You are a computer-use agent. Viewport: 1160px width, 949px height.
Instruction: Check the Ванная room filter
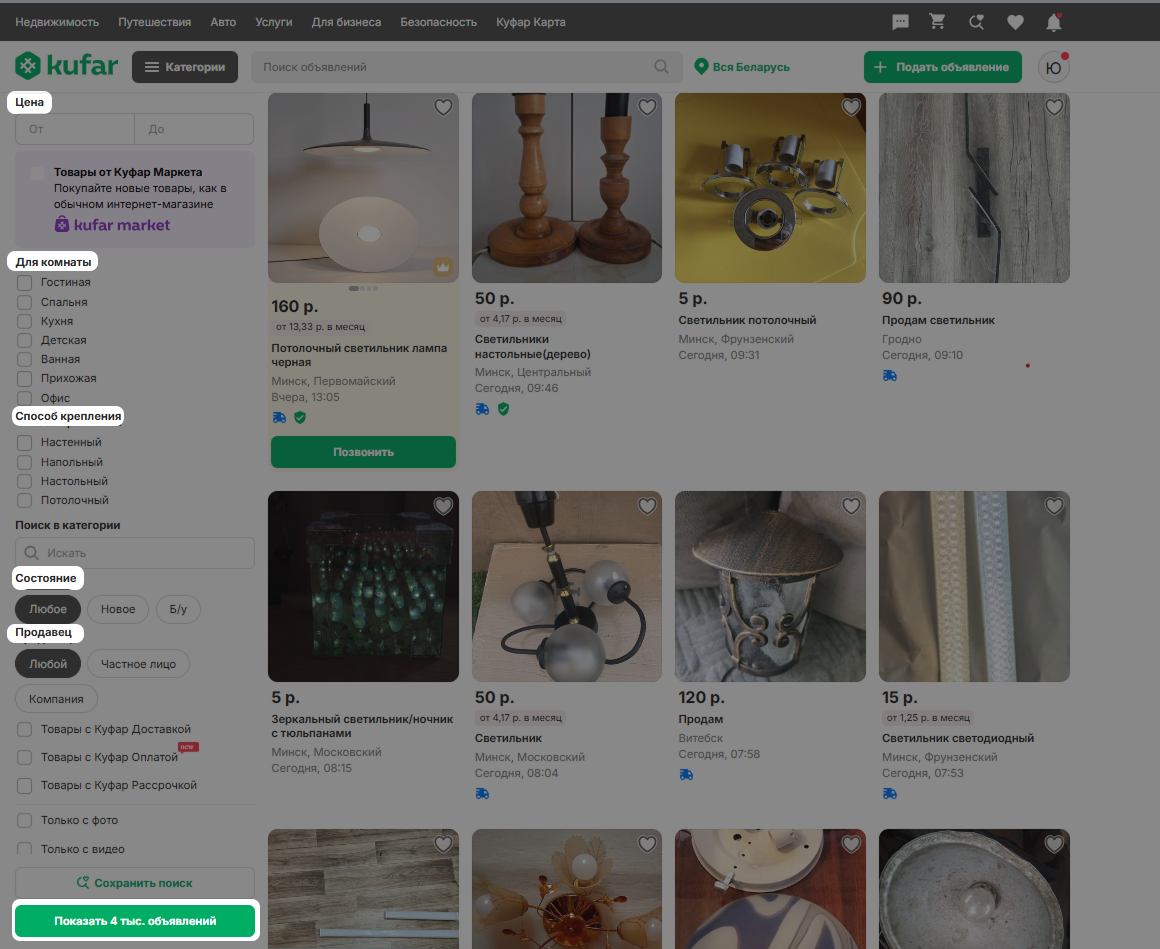[x=24, y=359]
